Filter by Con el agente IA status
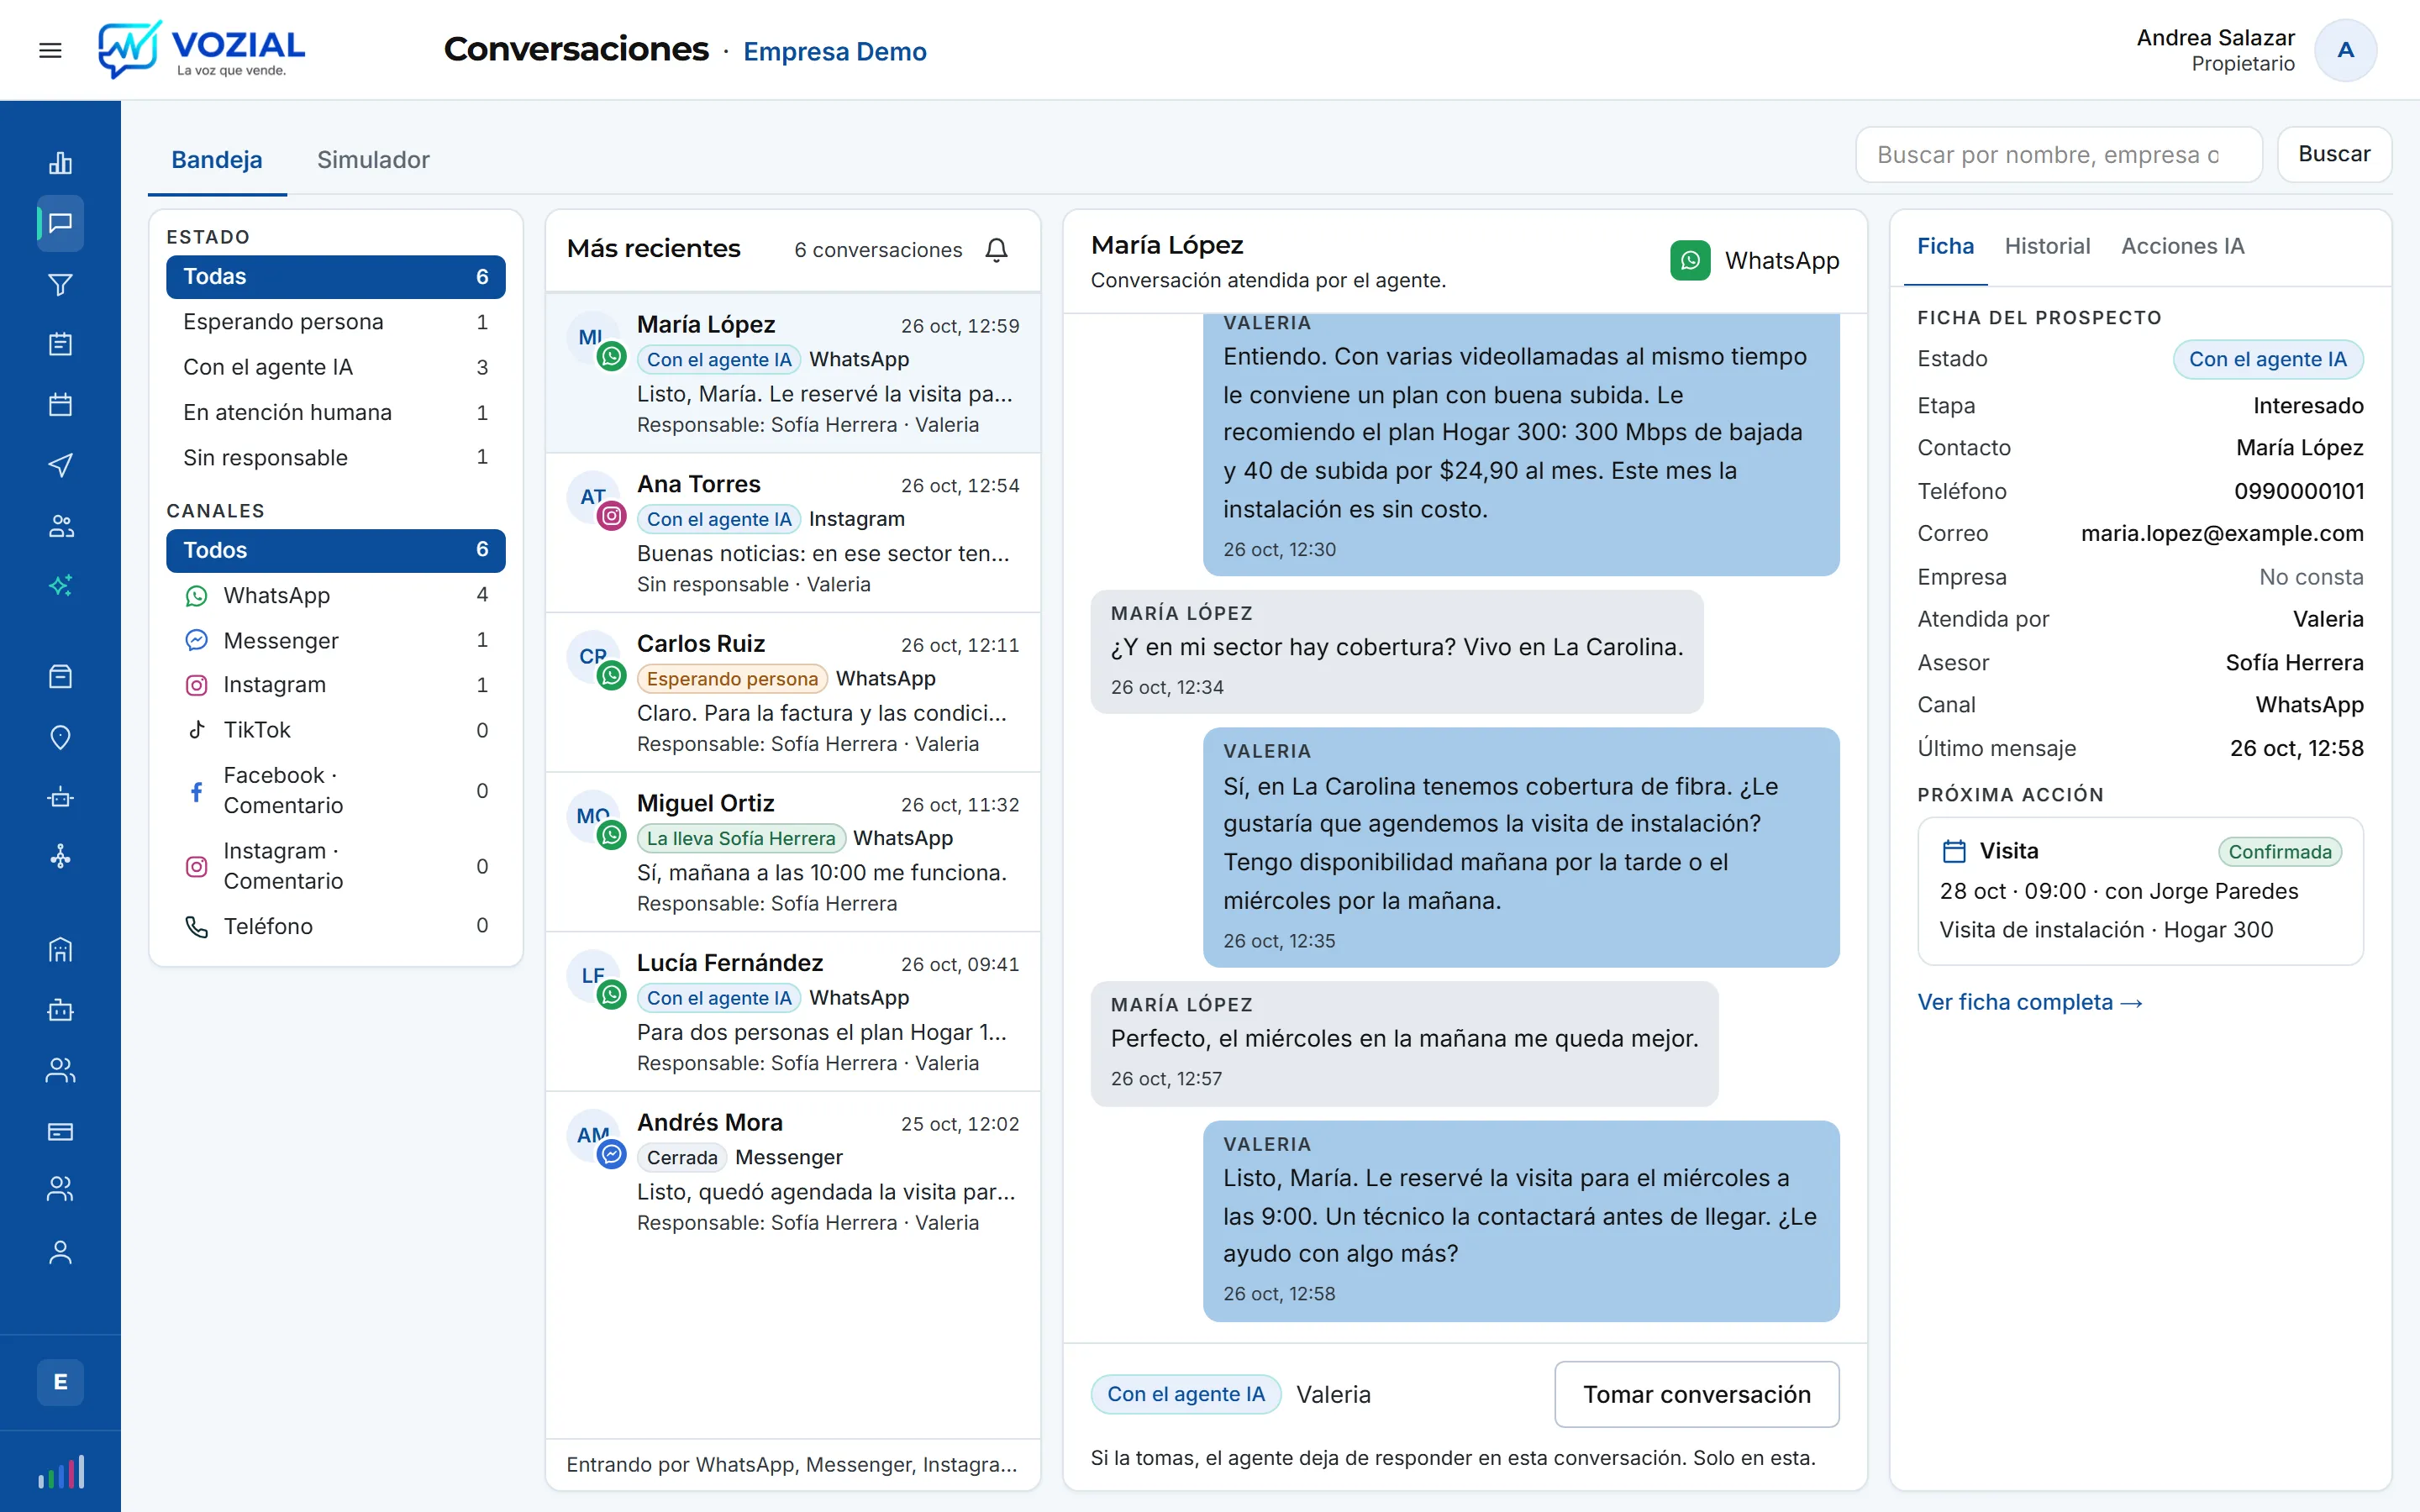The height and width of the screenshot is (1512, 2420). click(335, 367)
